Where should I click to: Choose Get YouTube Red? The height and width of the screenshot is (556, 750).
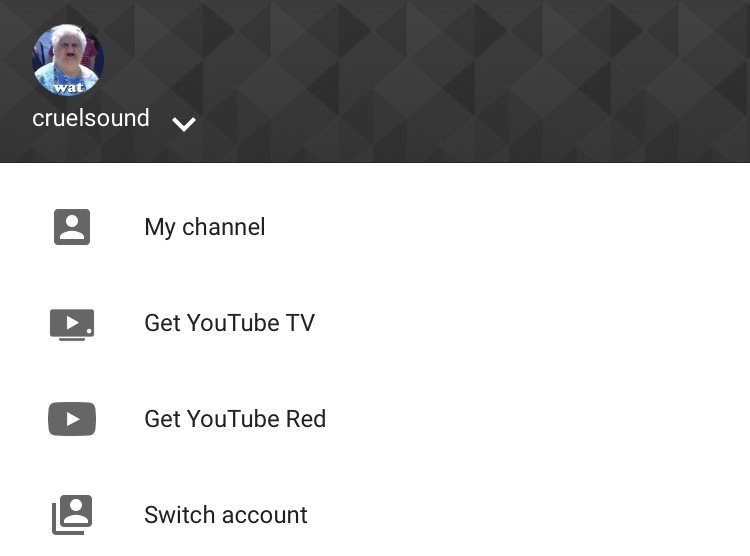[235, 419]
